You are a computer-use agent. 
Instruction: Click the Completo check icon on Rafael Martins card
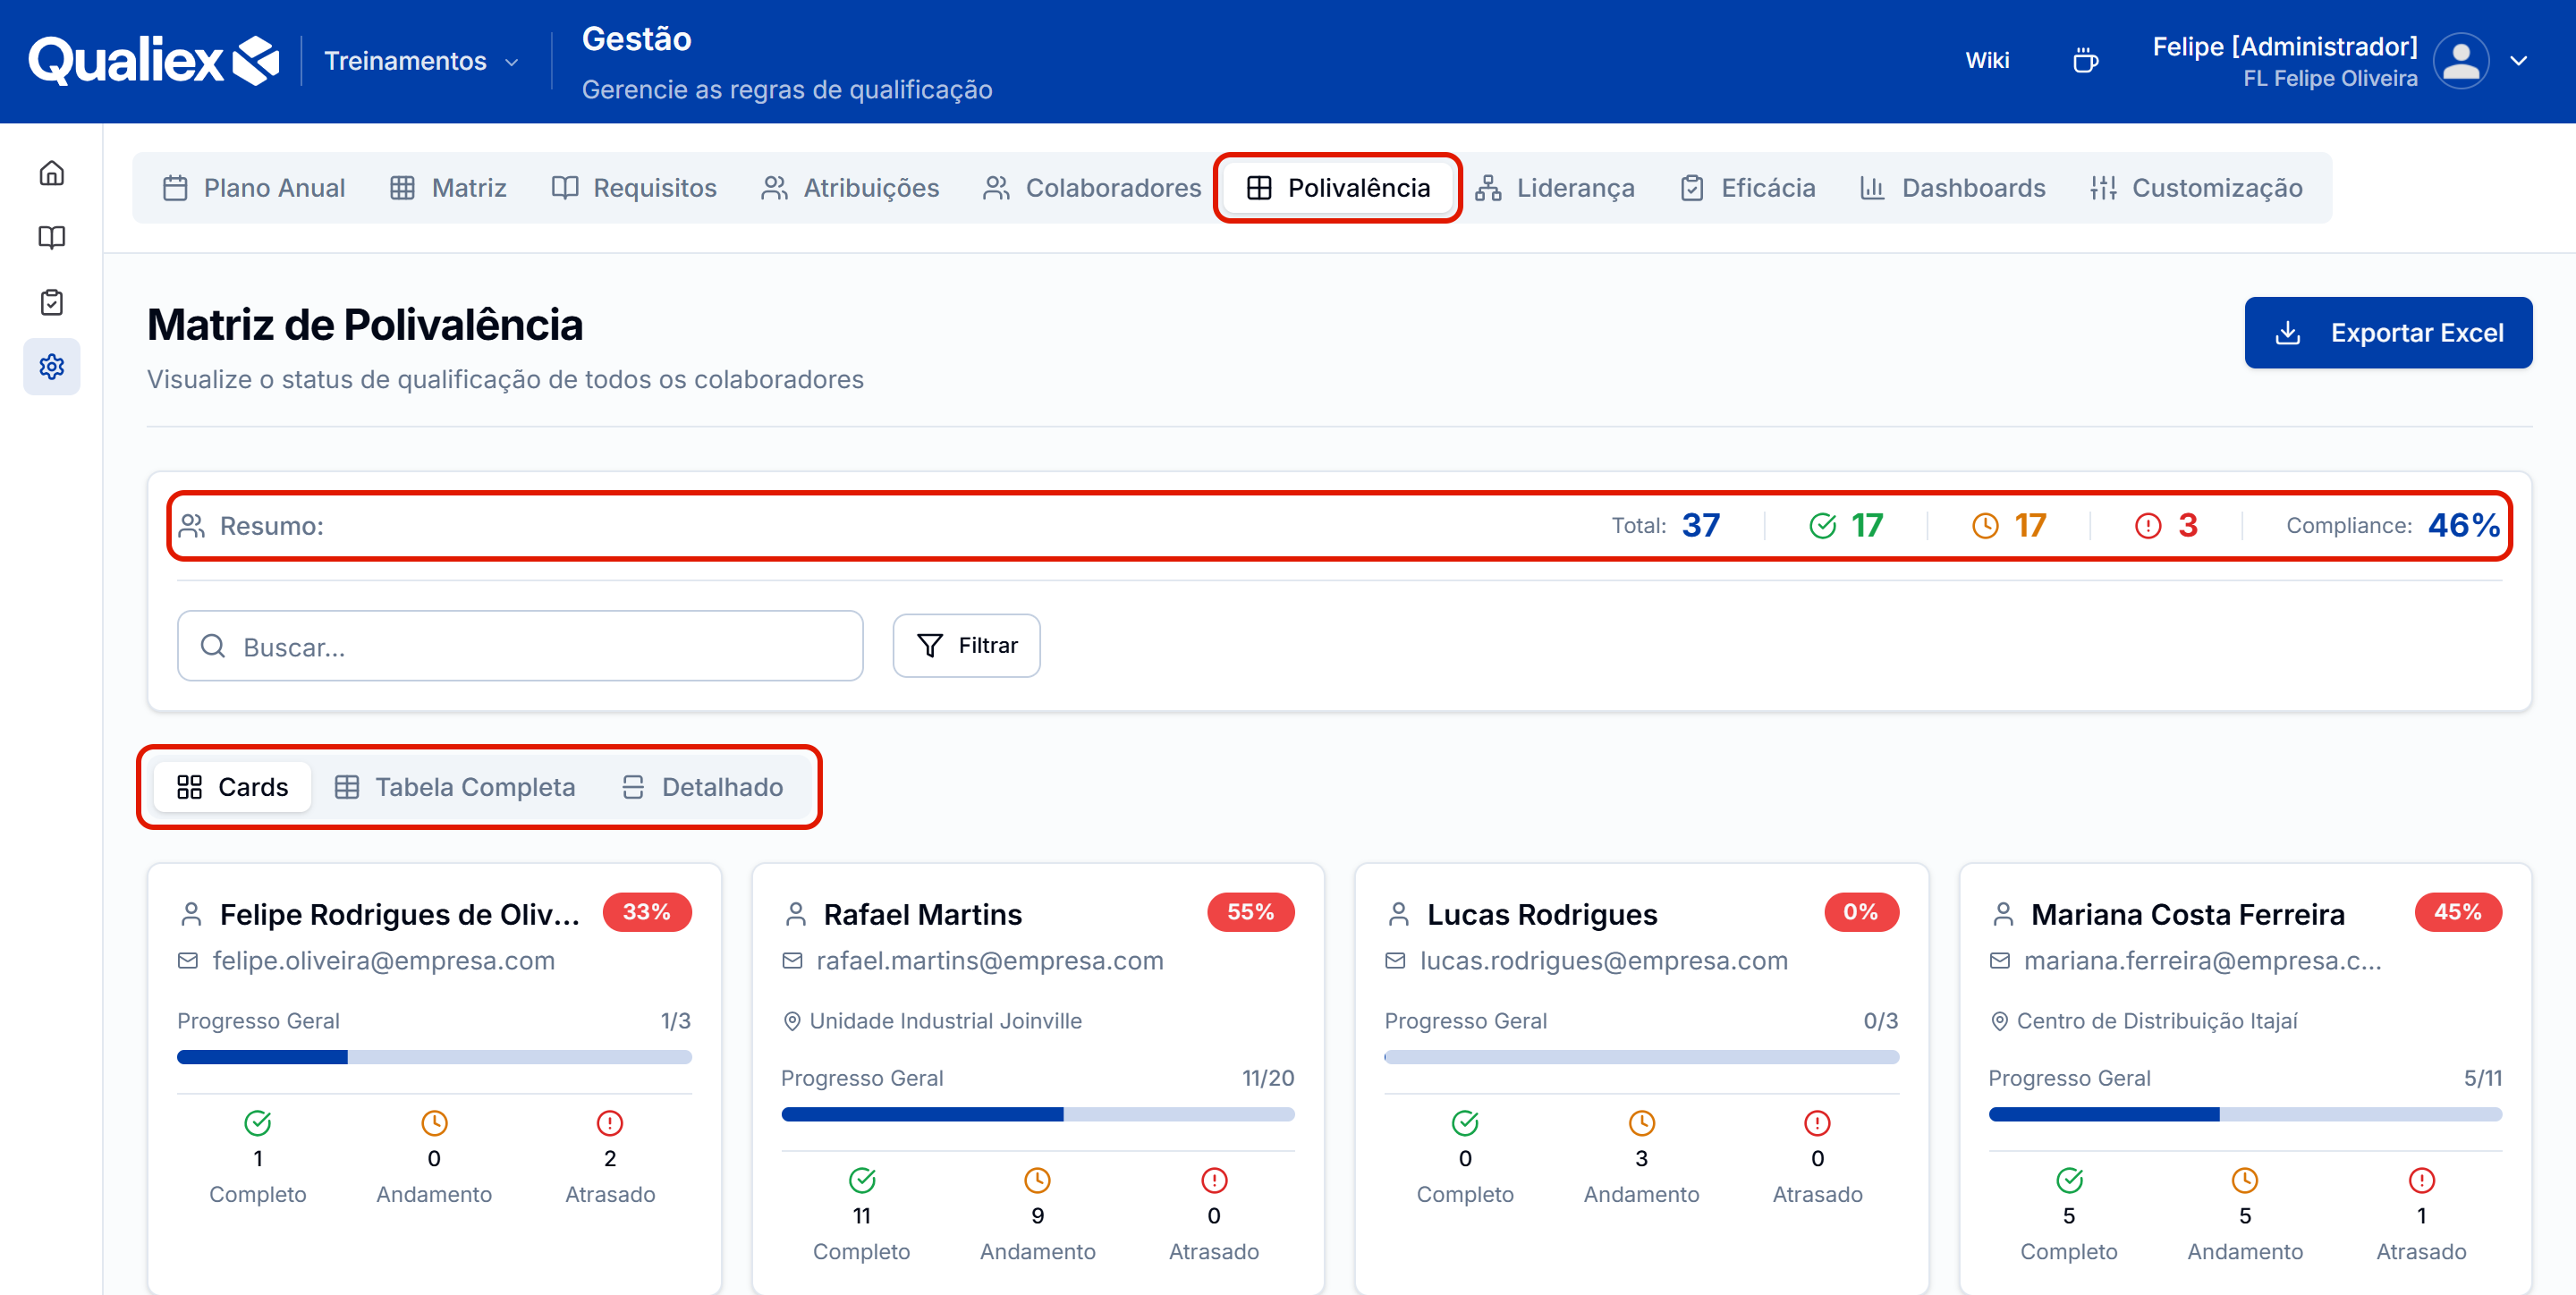[862, 1180]
